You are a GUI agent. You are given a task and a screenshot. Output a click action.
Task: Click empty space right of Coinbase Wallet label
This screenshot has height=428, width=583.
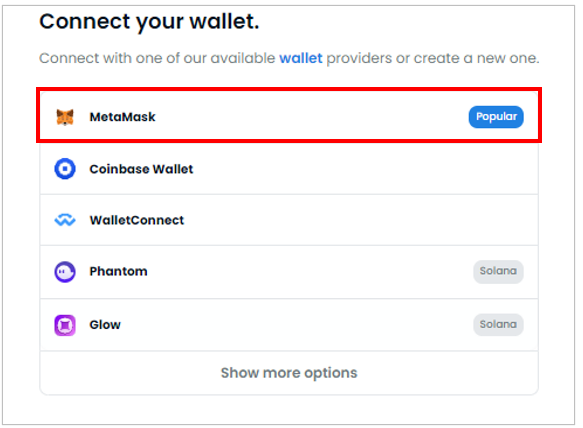[x=364, y=169]
